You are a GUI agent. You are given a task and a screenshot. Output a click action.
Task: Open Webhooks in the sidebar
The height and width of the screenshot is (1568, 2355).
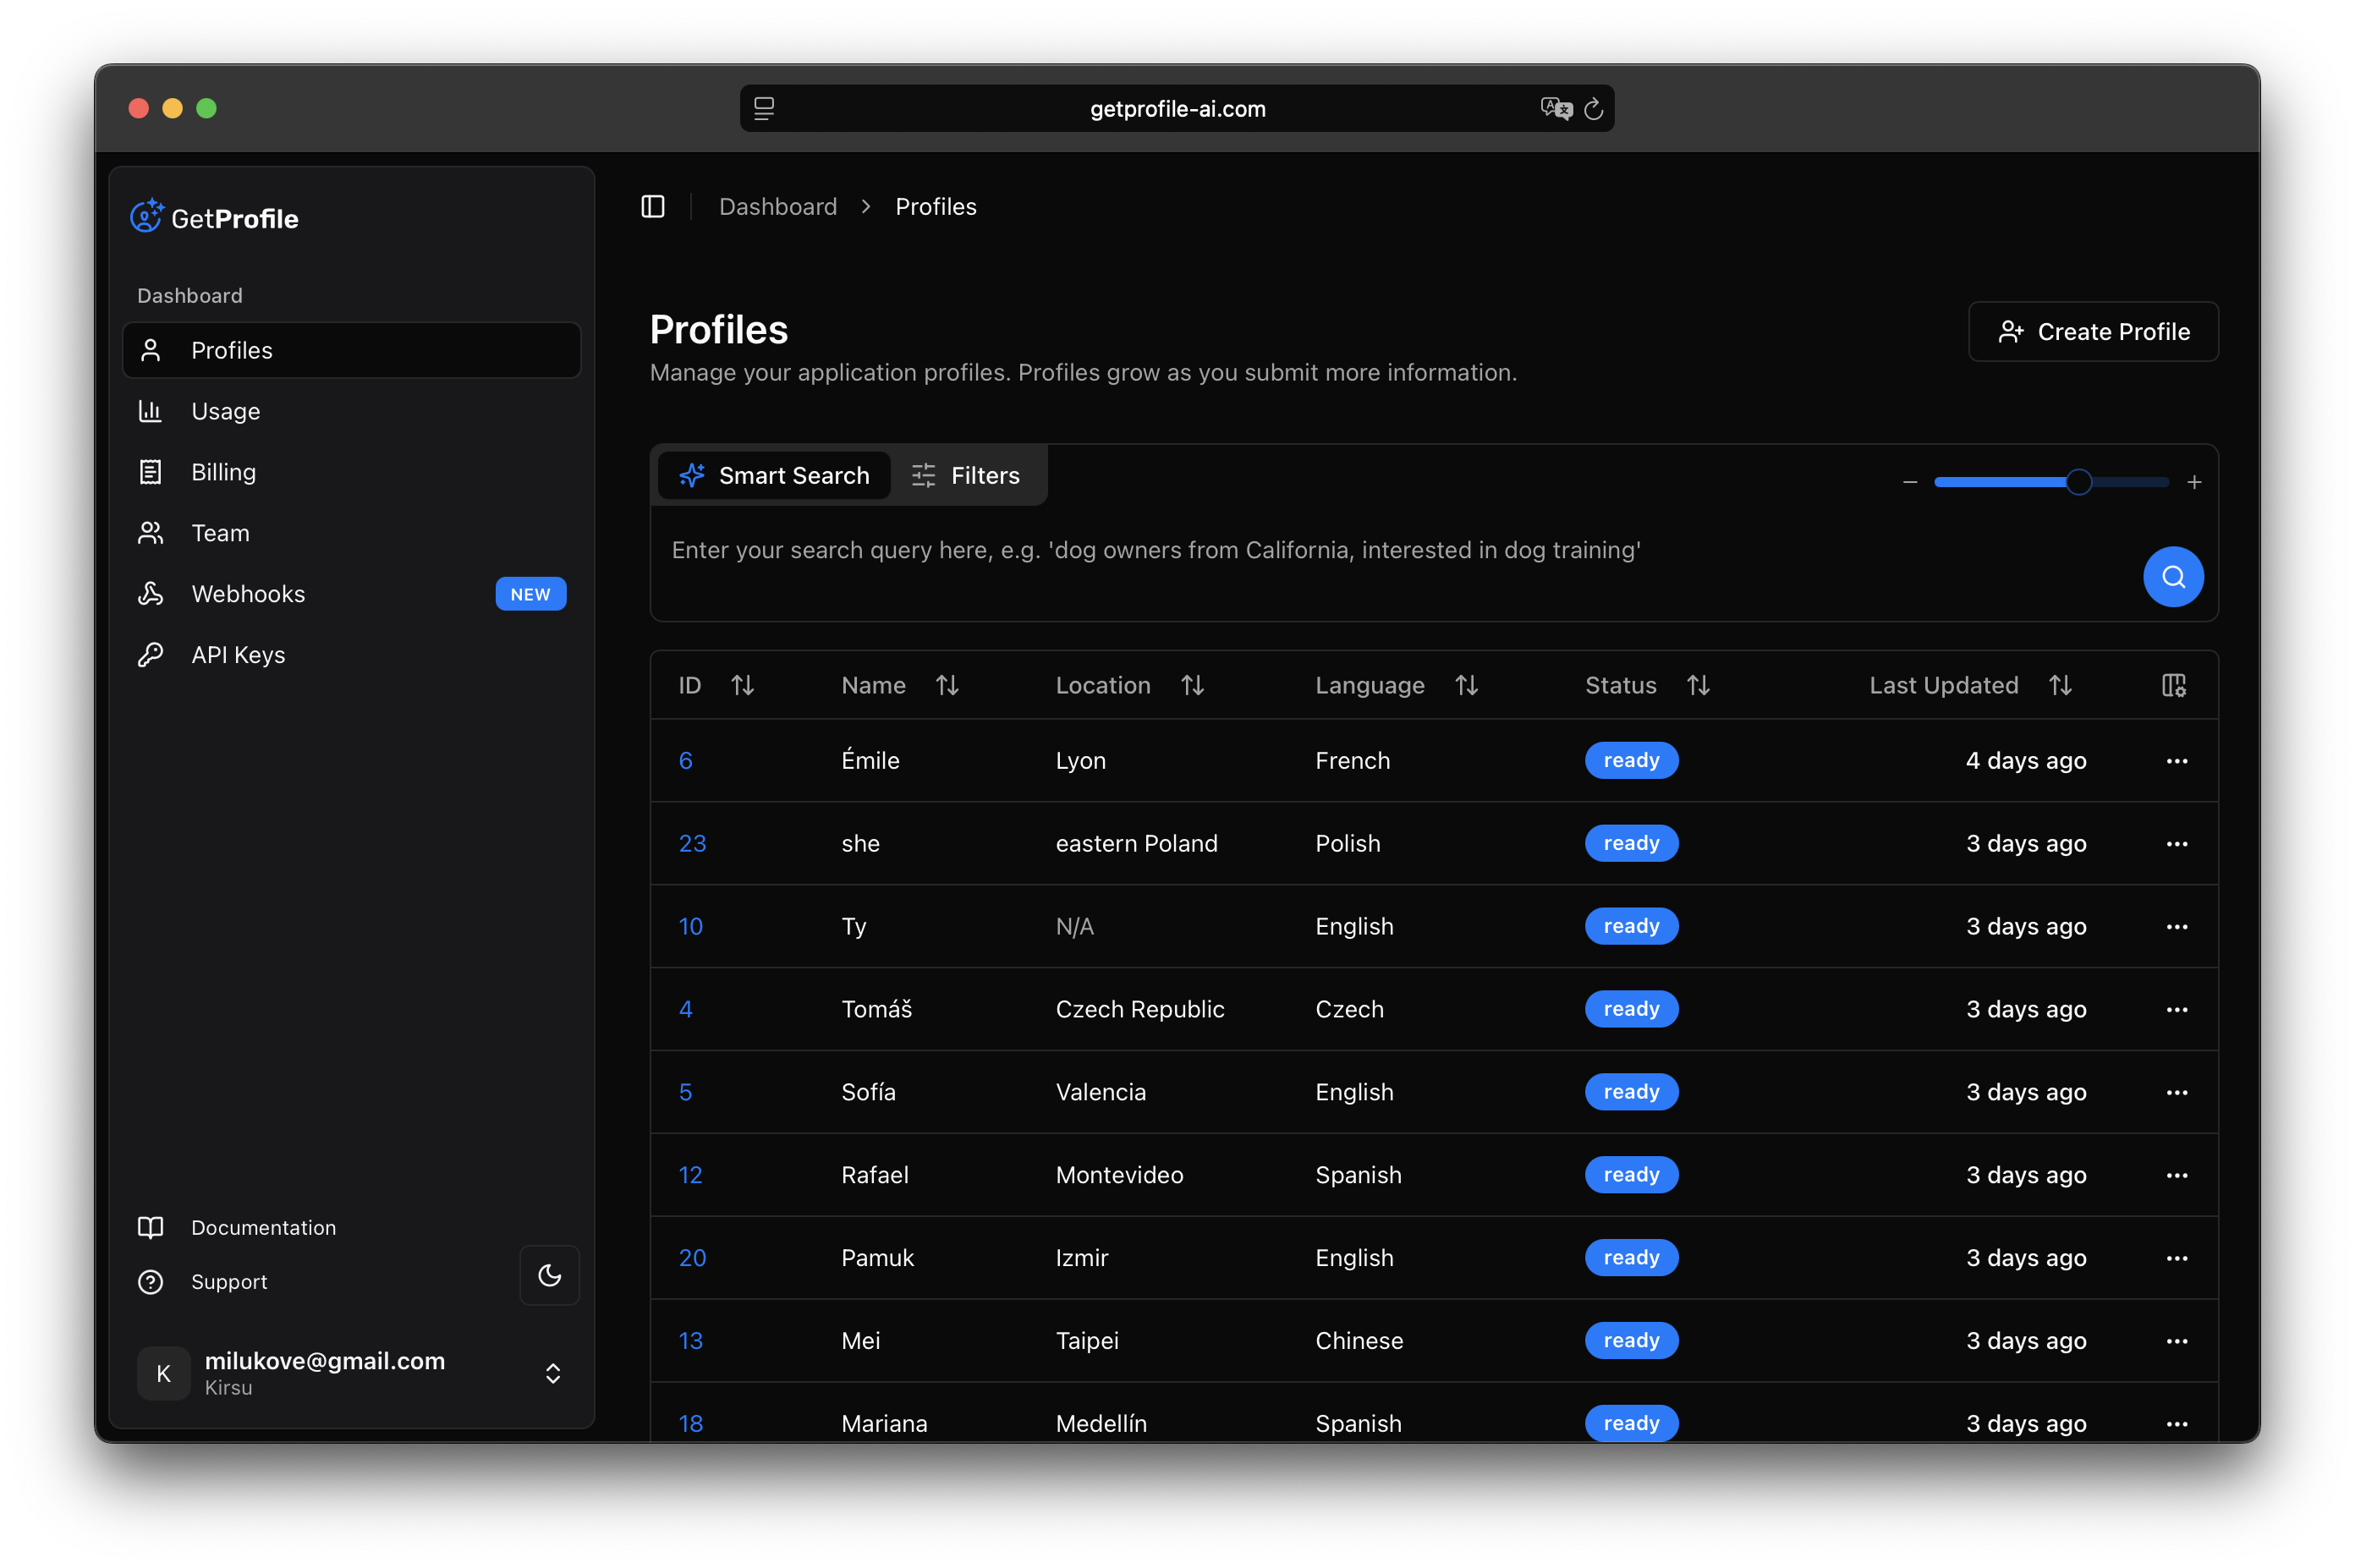tap(248, 594)
